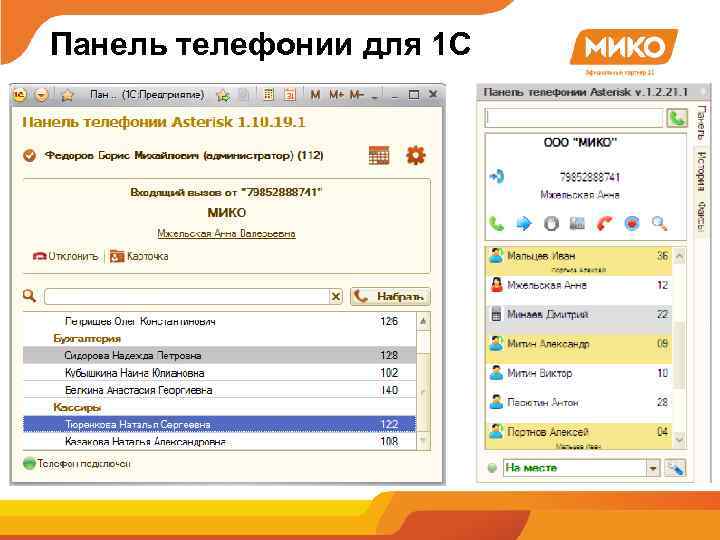
Task: Select the Бухгалтерия group header
Action: tap(219, 338)
